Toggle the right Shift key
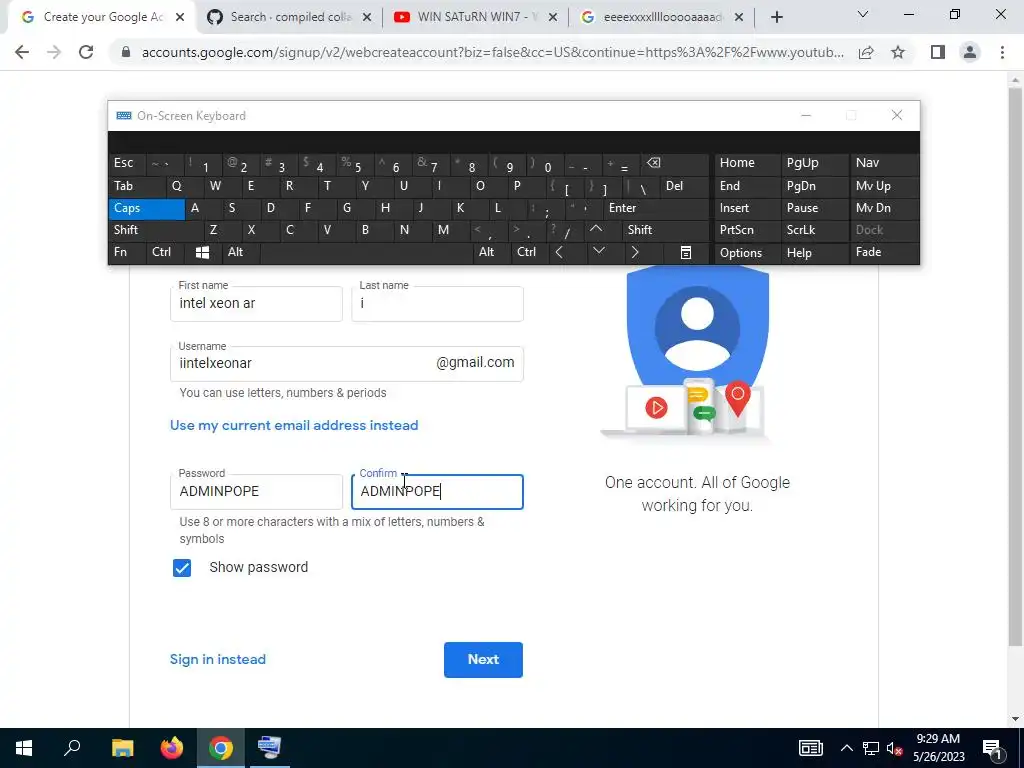Screen dimensions: 1024x768 [x=666, y=230]
